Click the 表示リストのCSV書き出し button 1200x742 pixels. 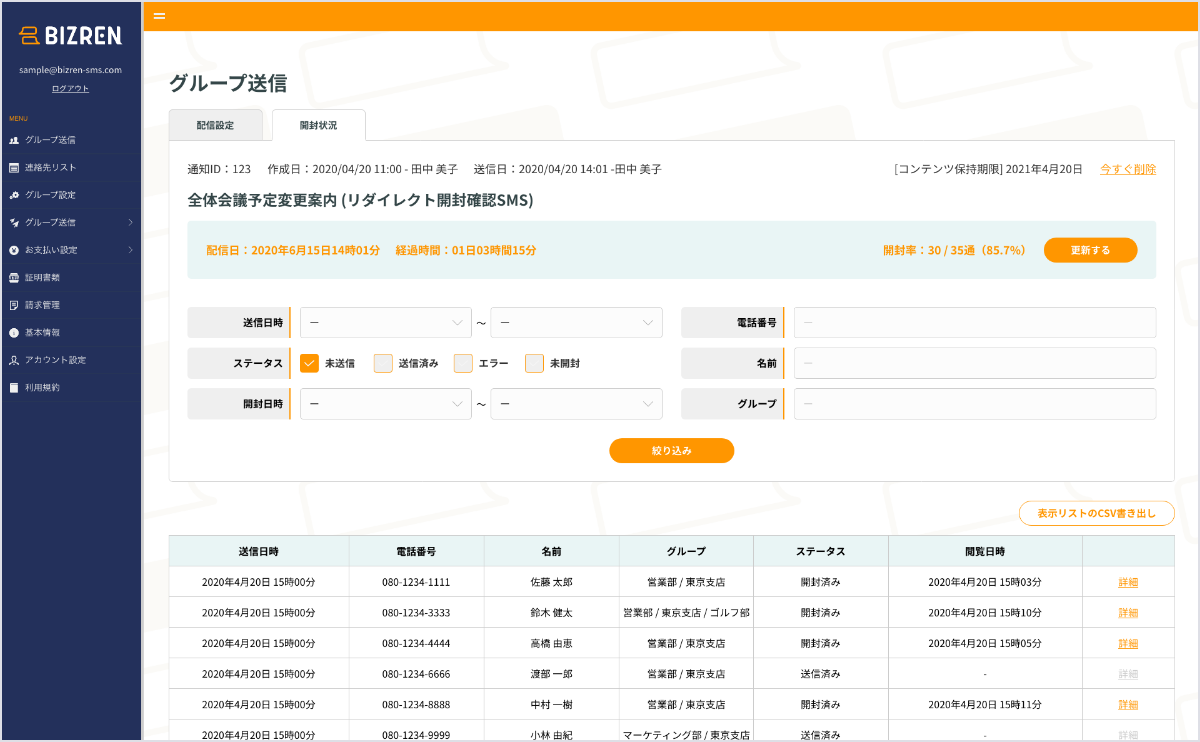[1096, 513]
